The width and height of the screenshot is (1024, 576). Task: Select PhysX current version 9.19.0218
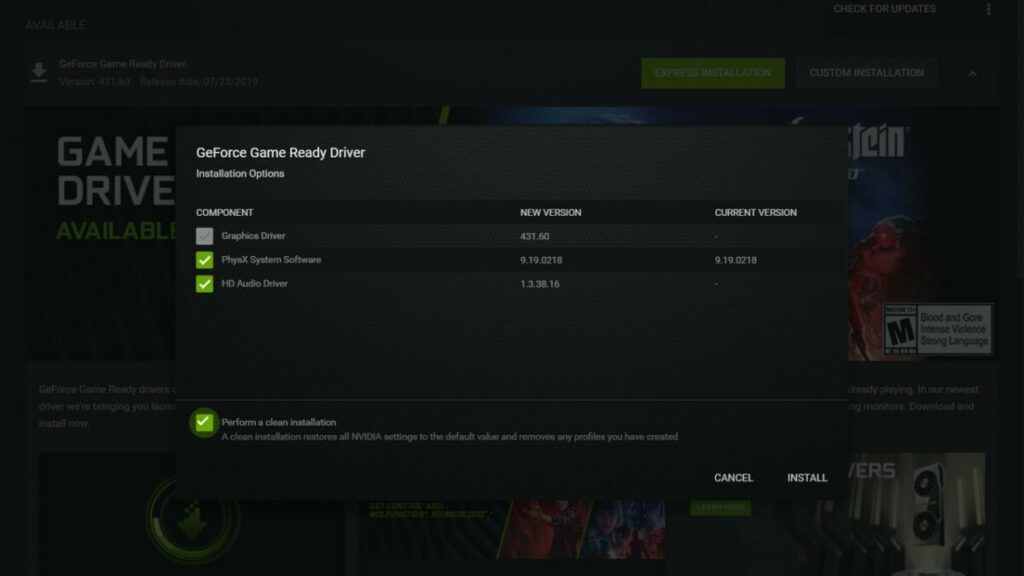point(735,260)
